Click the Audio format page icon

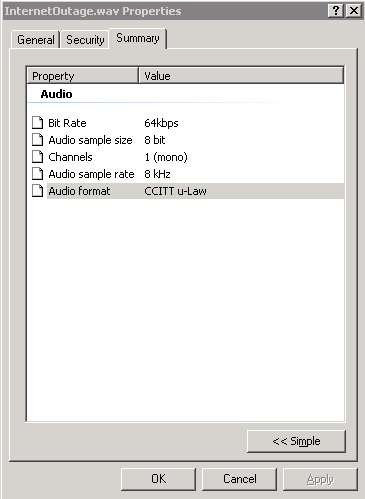click(37, 191)
